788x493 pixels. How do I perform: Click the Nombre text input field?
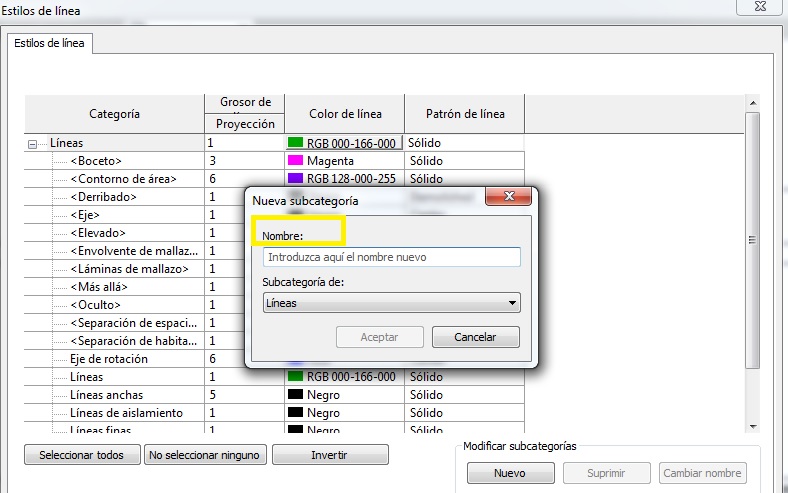391,257
